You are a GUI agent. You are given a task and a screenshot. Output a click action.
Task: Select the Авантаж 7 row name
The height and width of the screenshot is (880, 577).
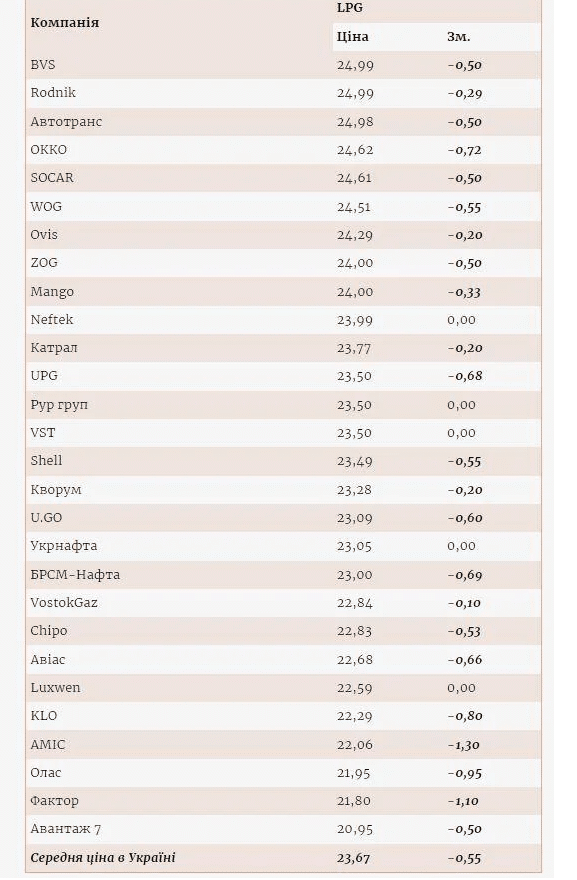(x=66, y=829)
